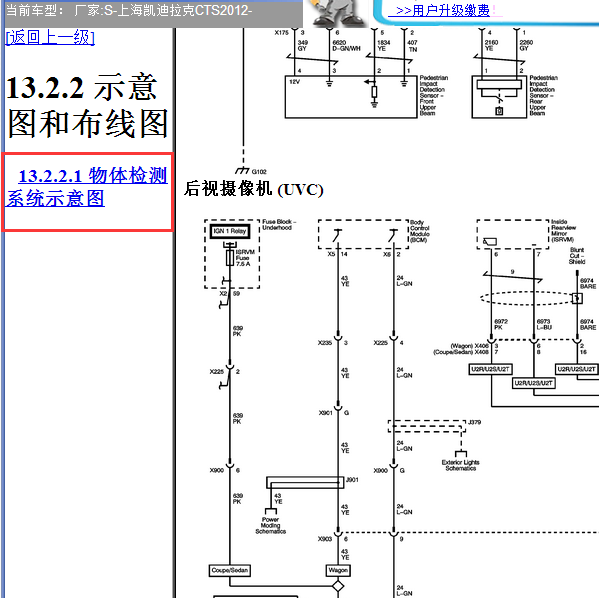Click the (Wagon) X406 connector label
Viewport: 599px width, 598px height.
pos(469,345)
